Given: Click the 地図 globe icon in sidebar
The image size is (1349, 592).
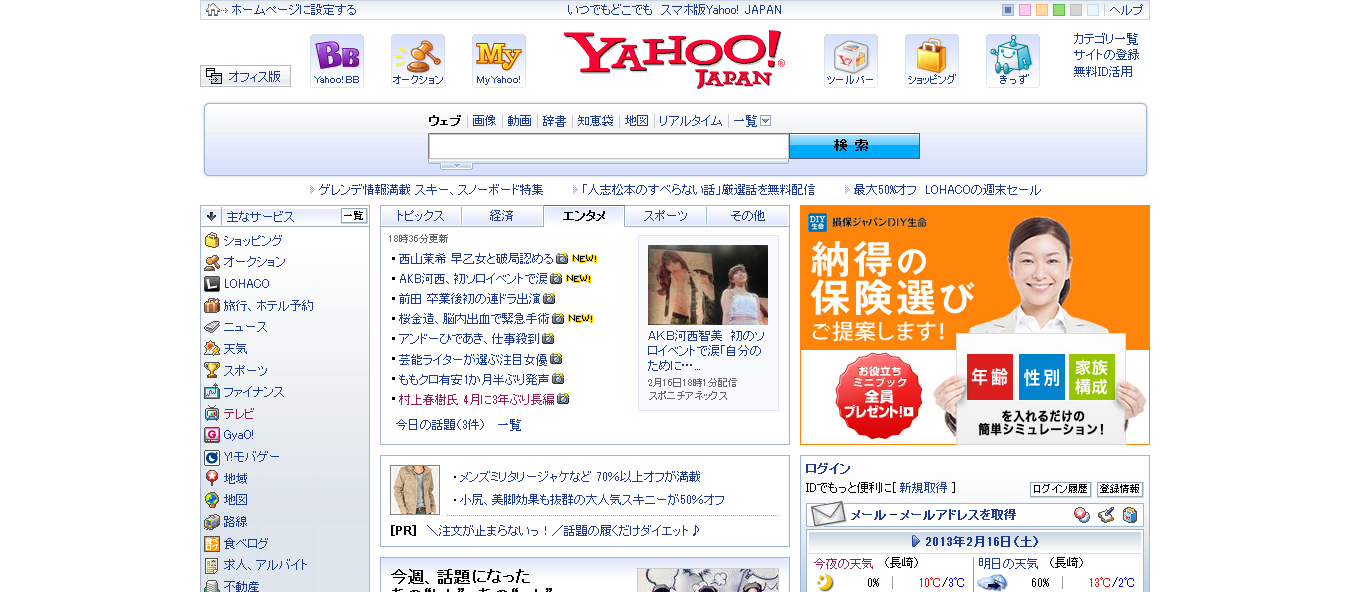Looking at the screenshot, I should pyautogui.click(x=212, y=500).
